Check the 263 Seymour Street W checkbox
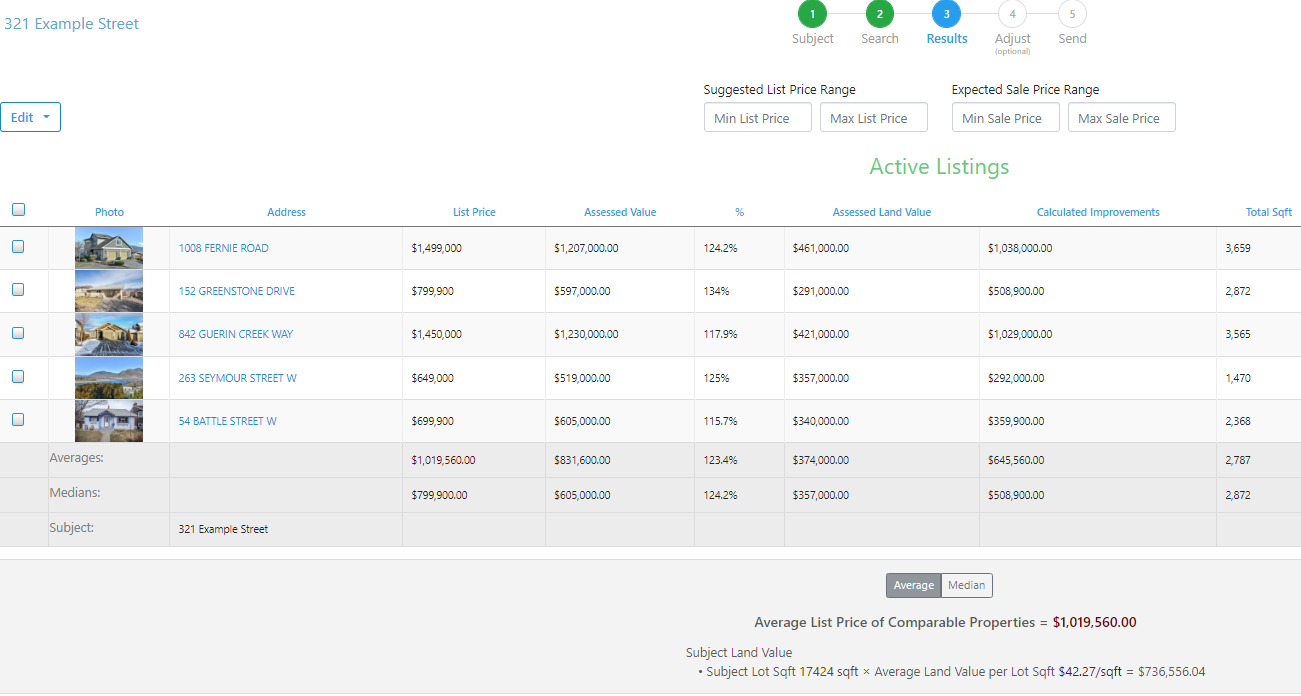 (18, 377)
